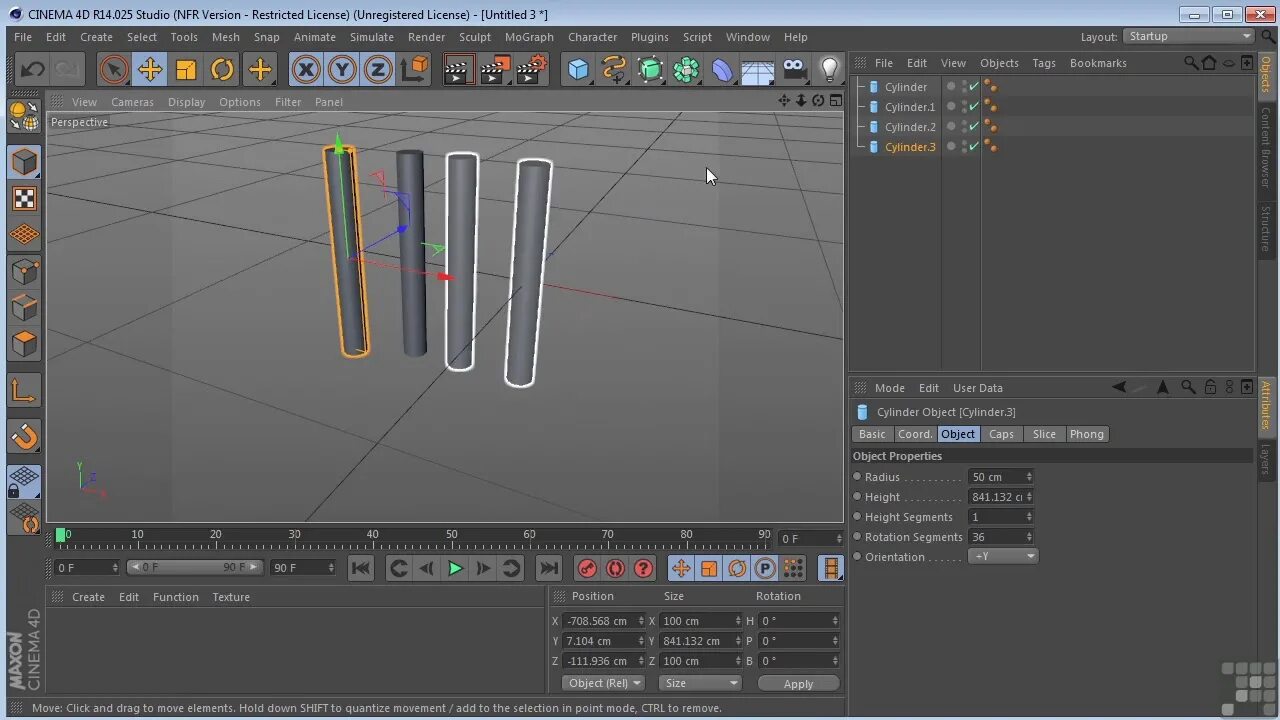The height and width of the screenshot is (720, 1280).
Task: Add a camera object
Action: coord(794,69)
